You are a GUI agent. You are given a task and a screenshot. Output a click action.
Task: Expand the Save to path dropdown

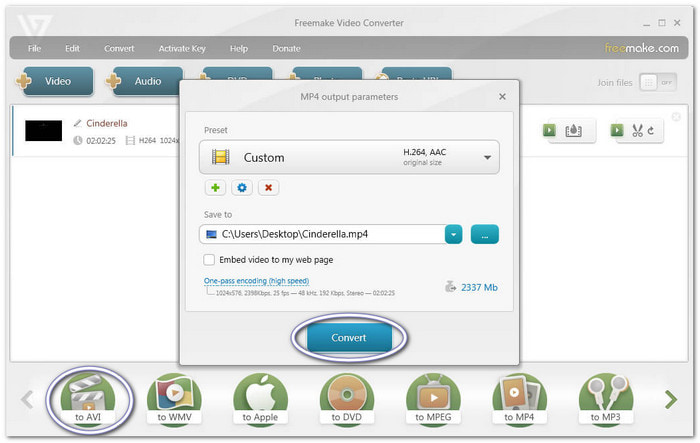click(454, 234)
